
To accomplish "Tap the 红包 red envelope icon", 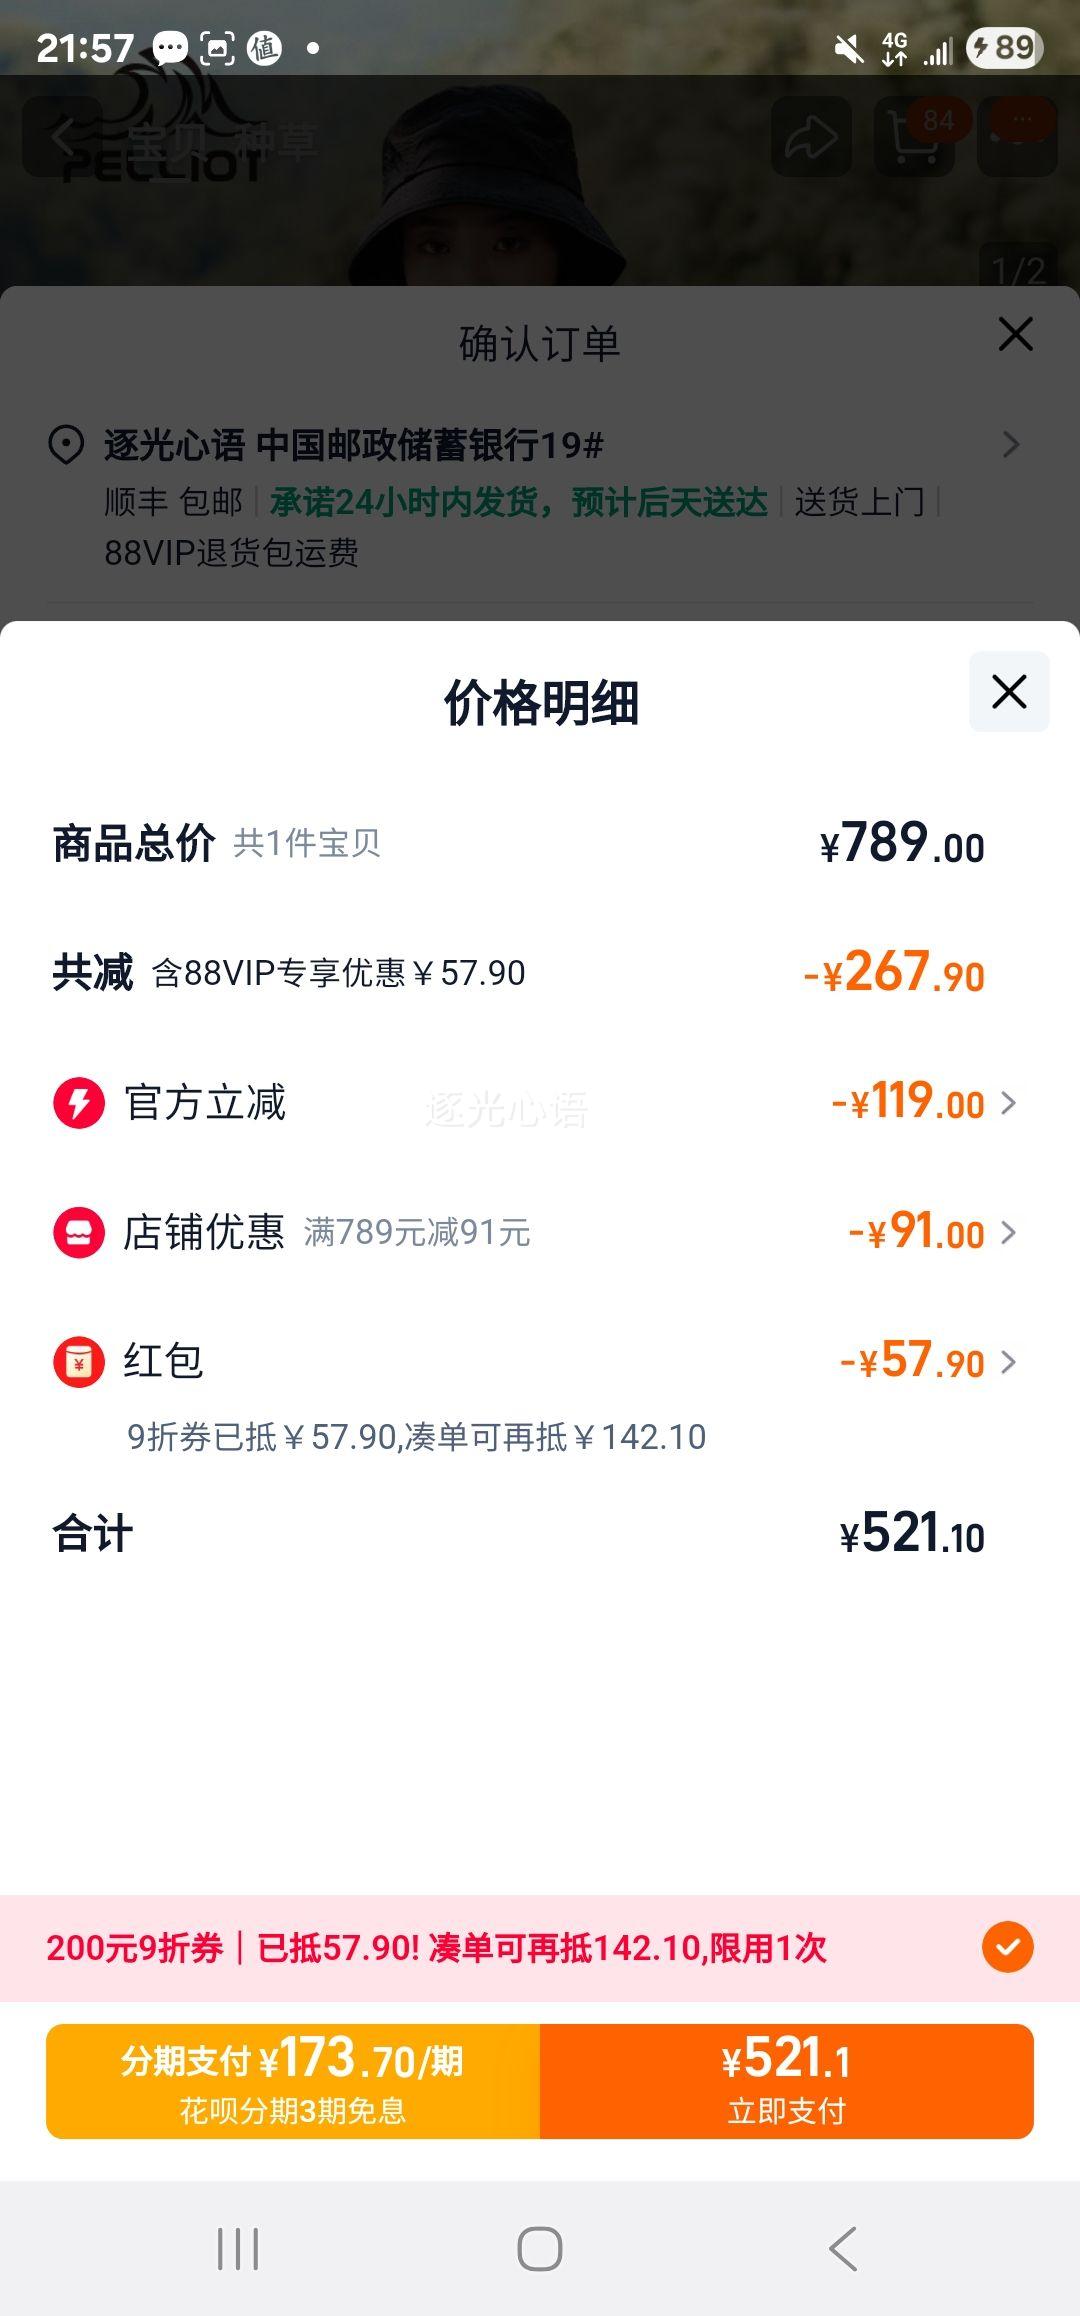I will [79, 1362].
